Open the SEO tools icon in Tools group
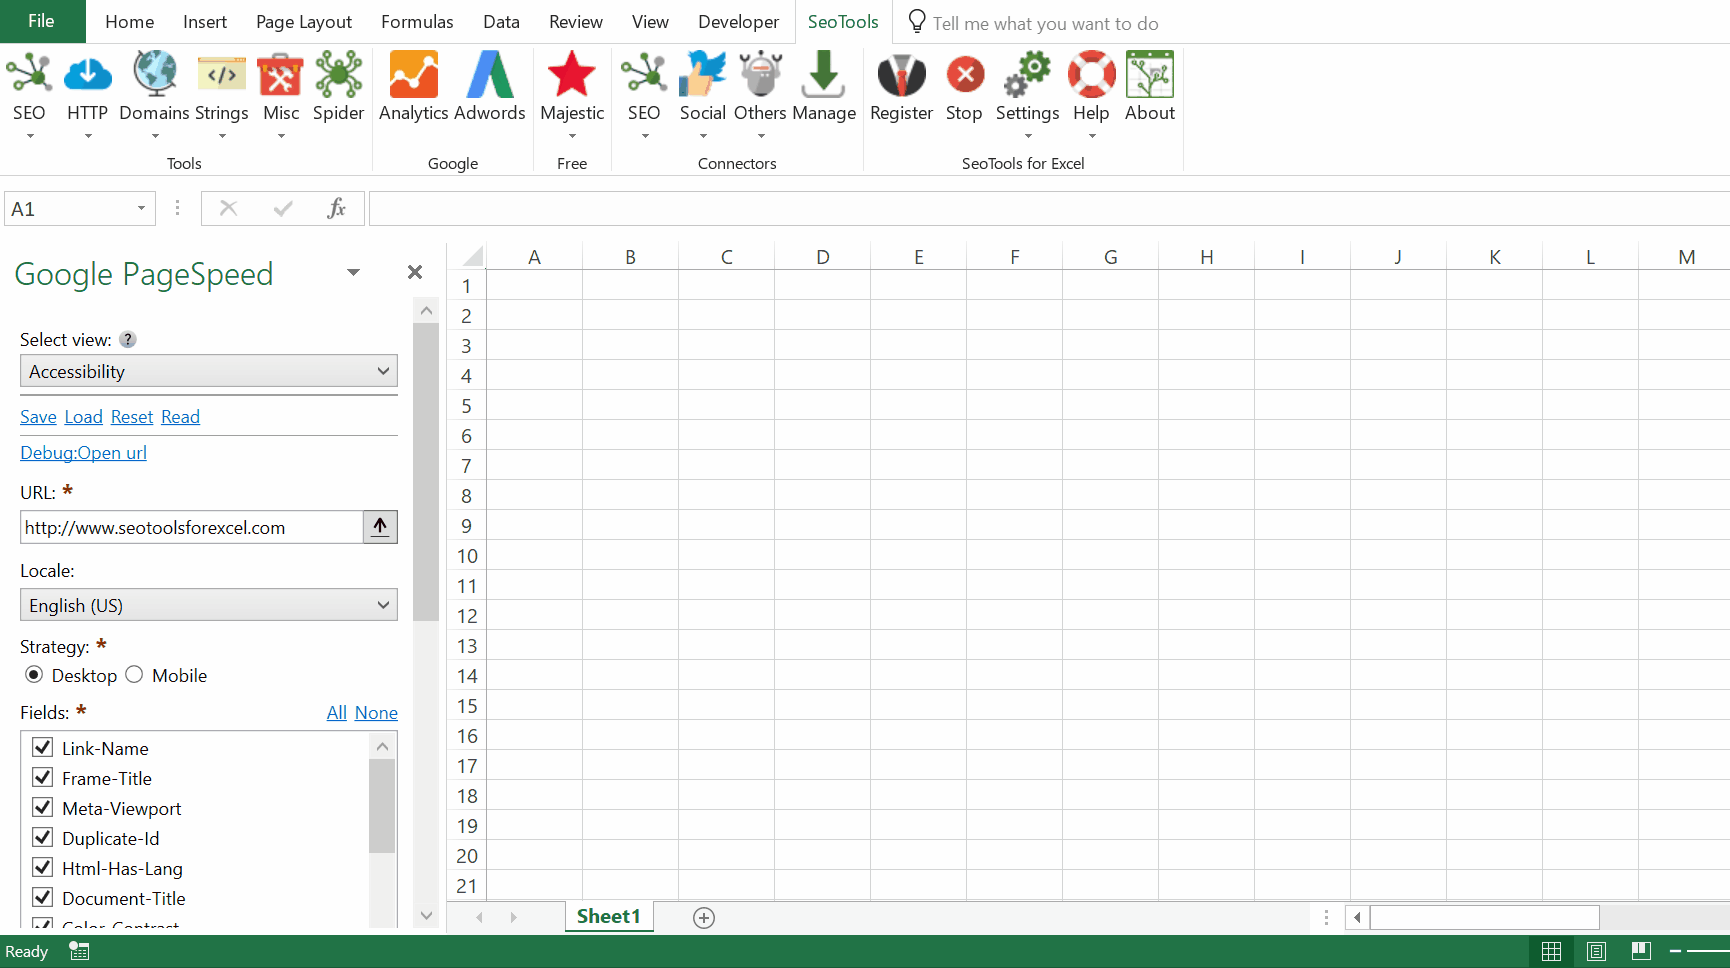 29,75
